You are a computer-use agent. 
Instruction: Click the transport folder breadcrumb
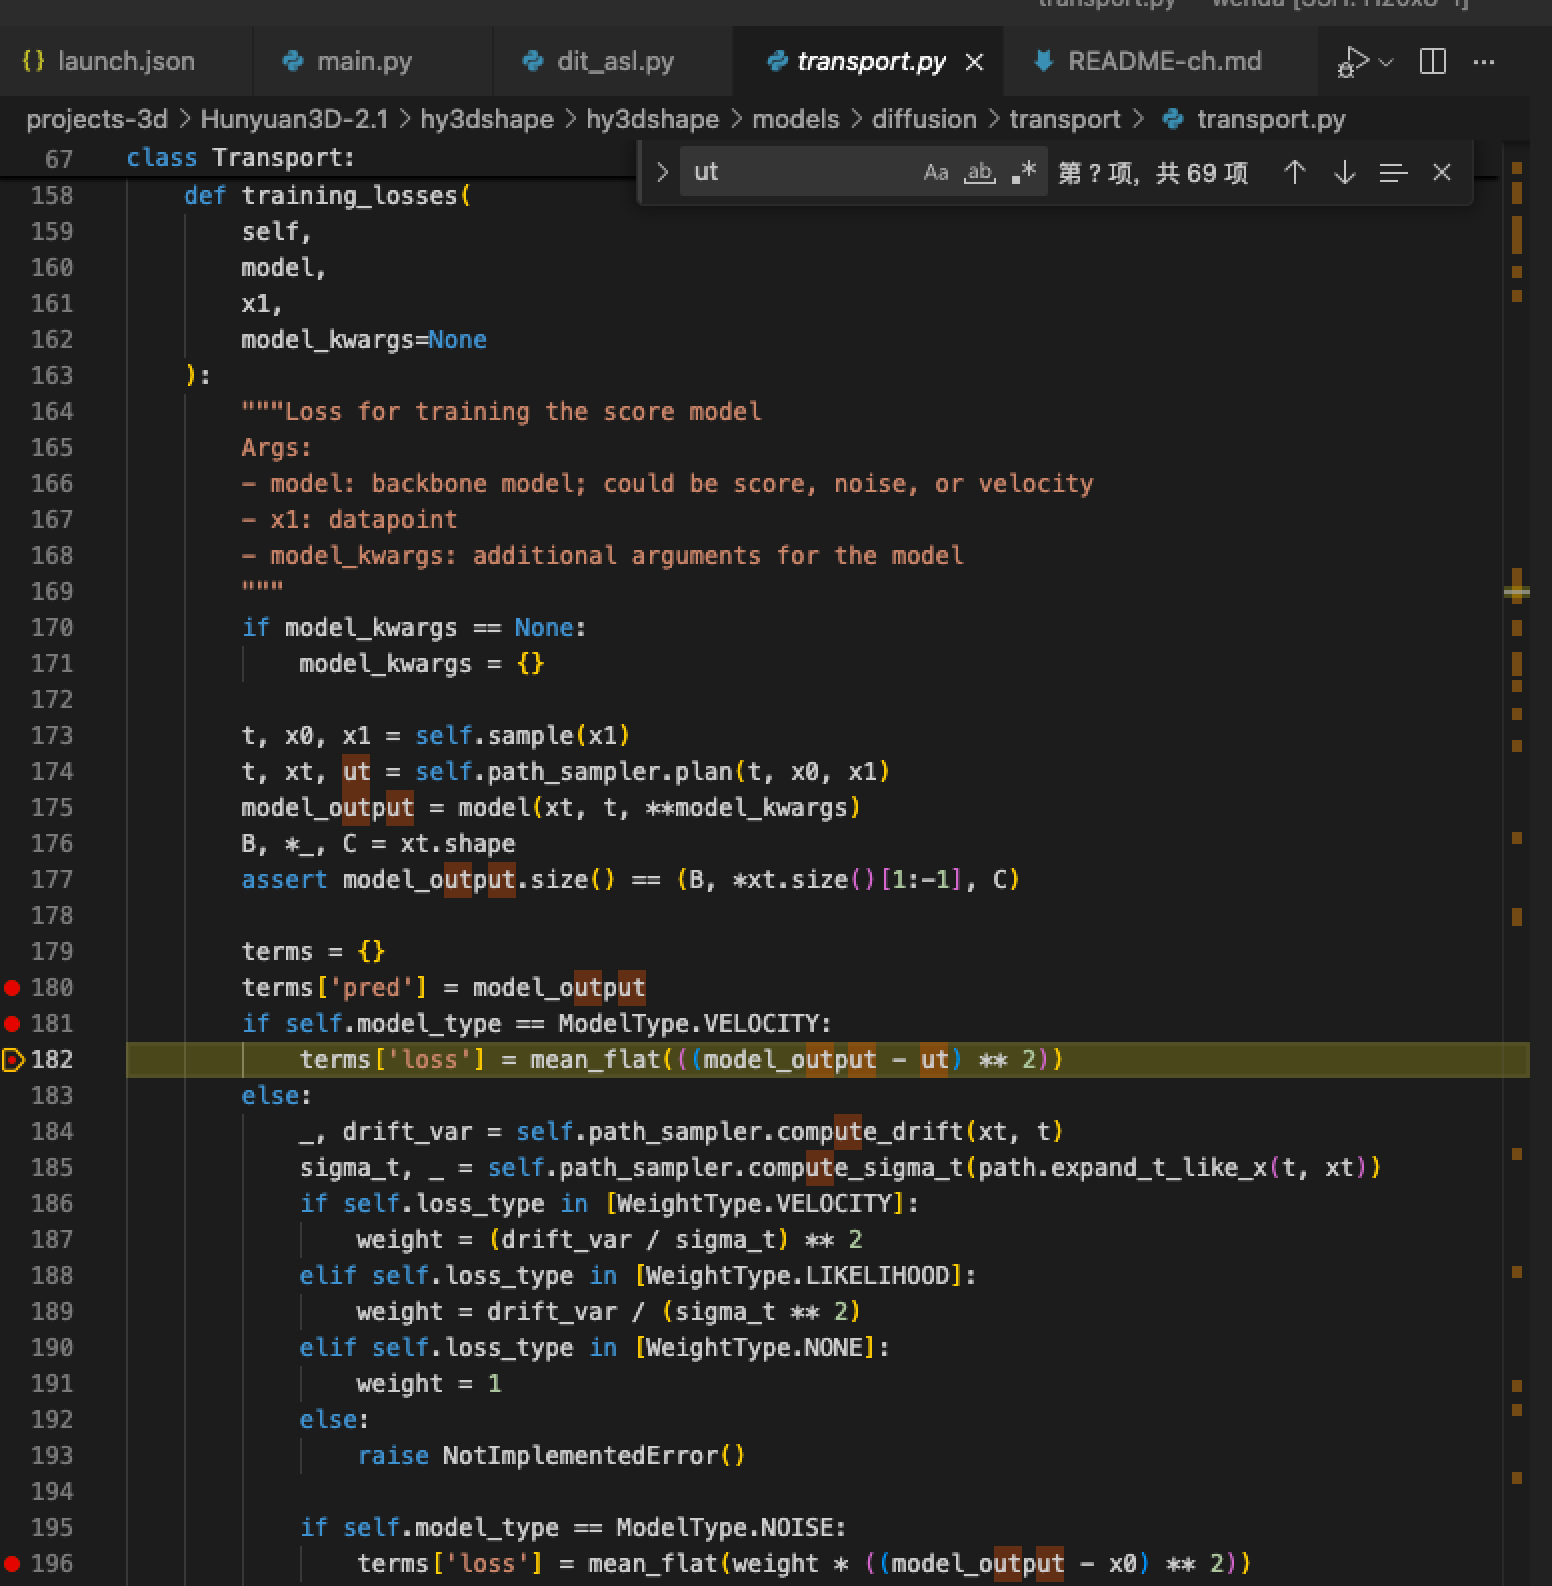click(1065, 119)
